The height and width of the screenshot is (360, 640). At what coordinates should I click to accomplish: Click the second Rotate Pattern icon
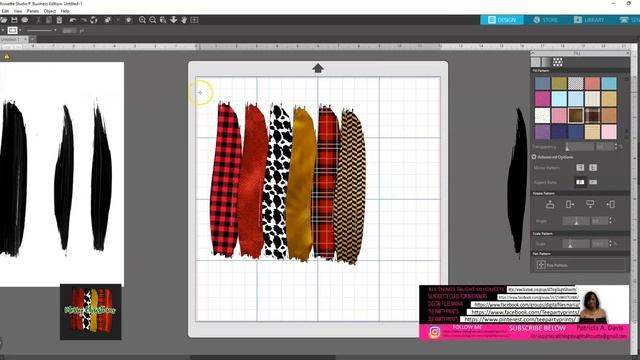[x=570, y=204]
